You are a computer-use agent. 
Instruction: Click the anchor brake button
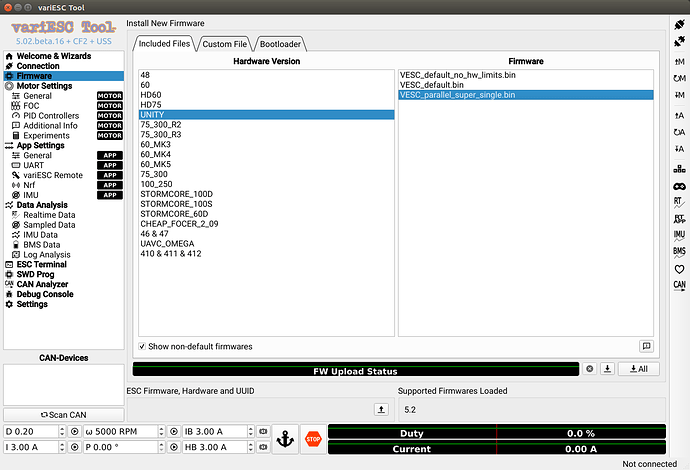coord(285,439)
